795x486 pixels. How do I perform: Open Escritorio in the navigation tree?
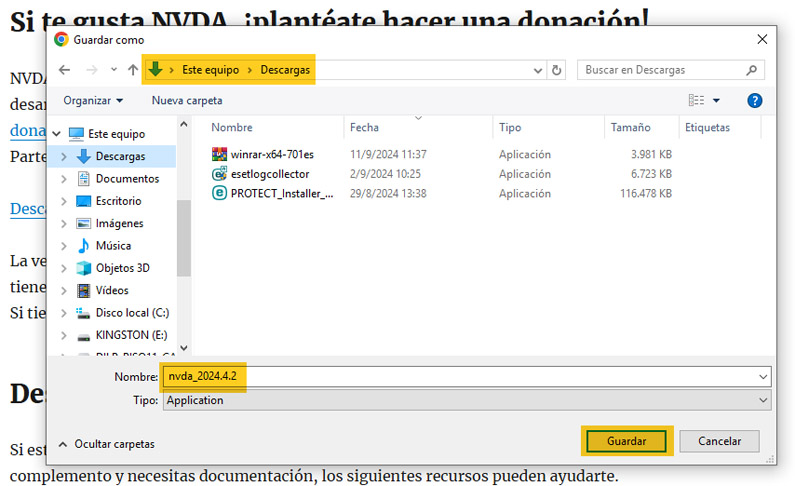point(119,201)
